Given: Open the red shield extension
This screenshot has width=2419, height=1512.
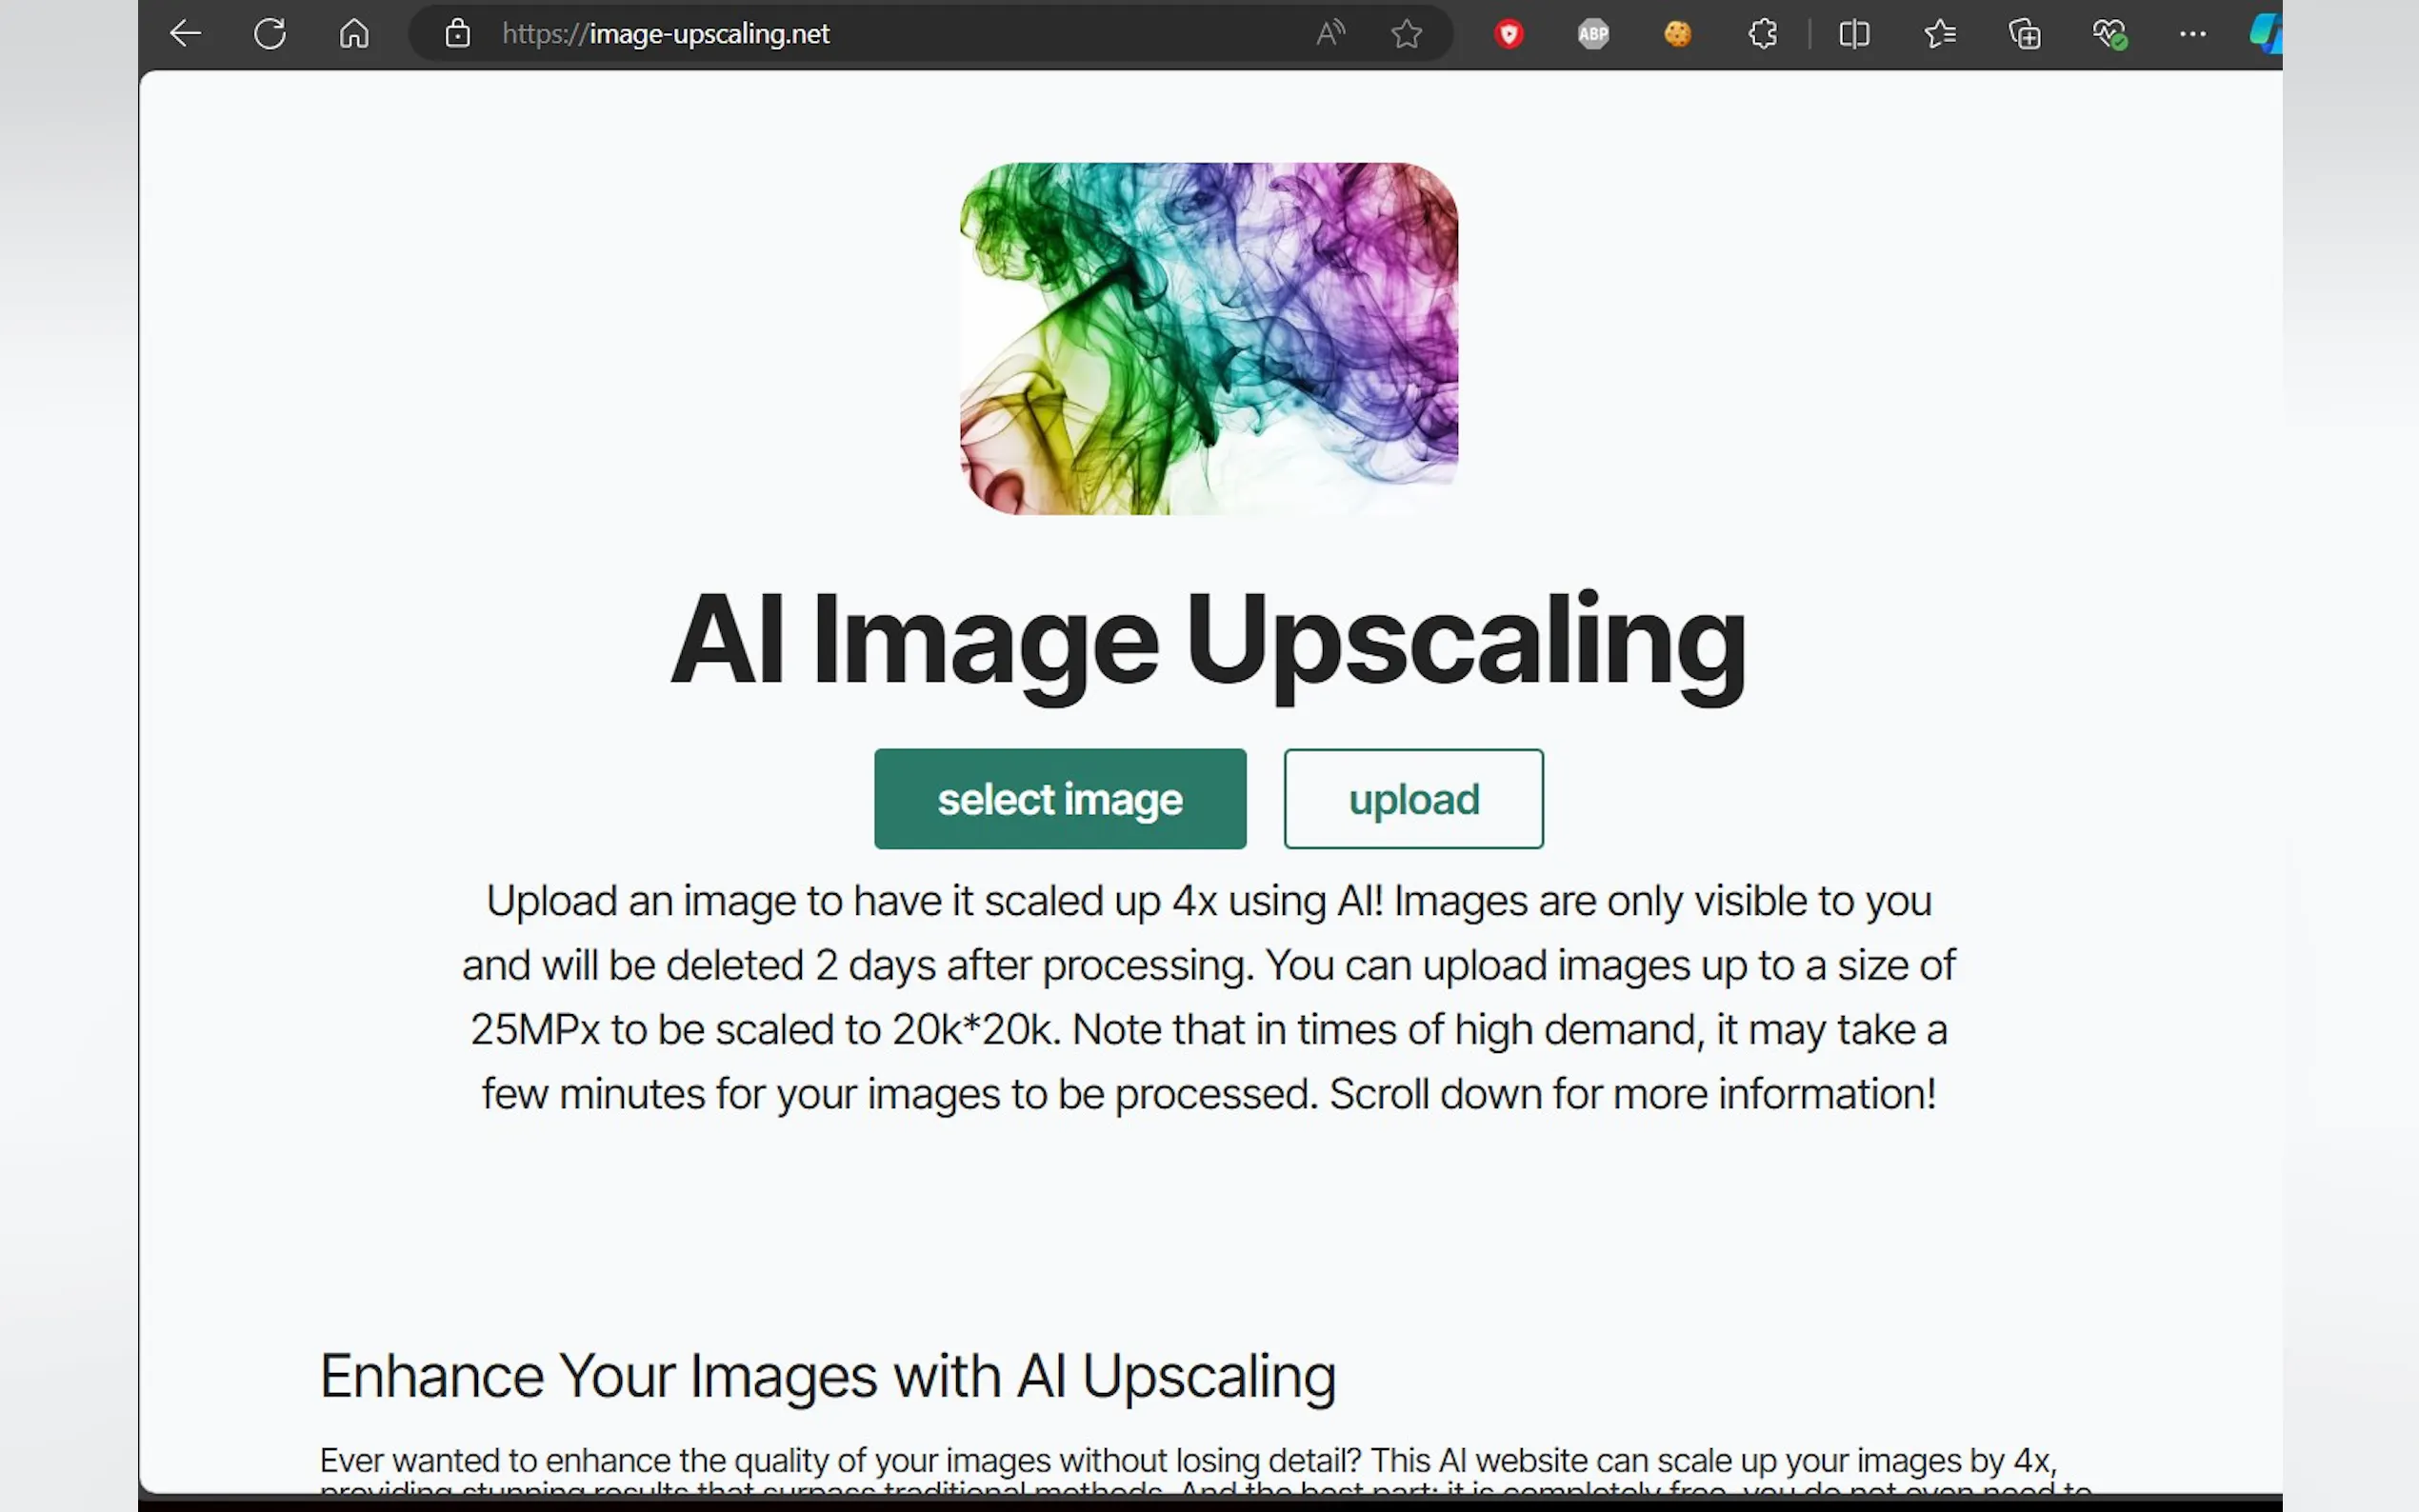Looking at the screenshot, I should click(x=1508, y=34).
